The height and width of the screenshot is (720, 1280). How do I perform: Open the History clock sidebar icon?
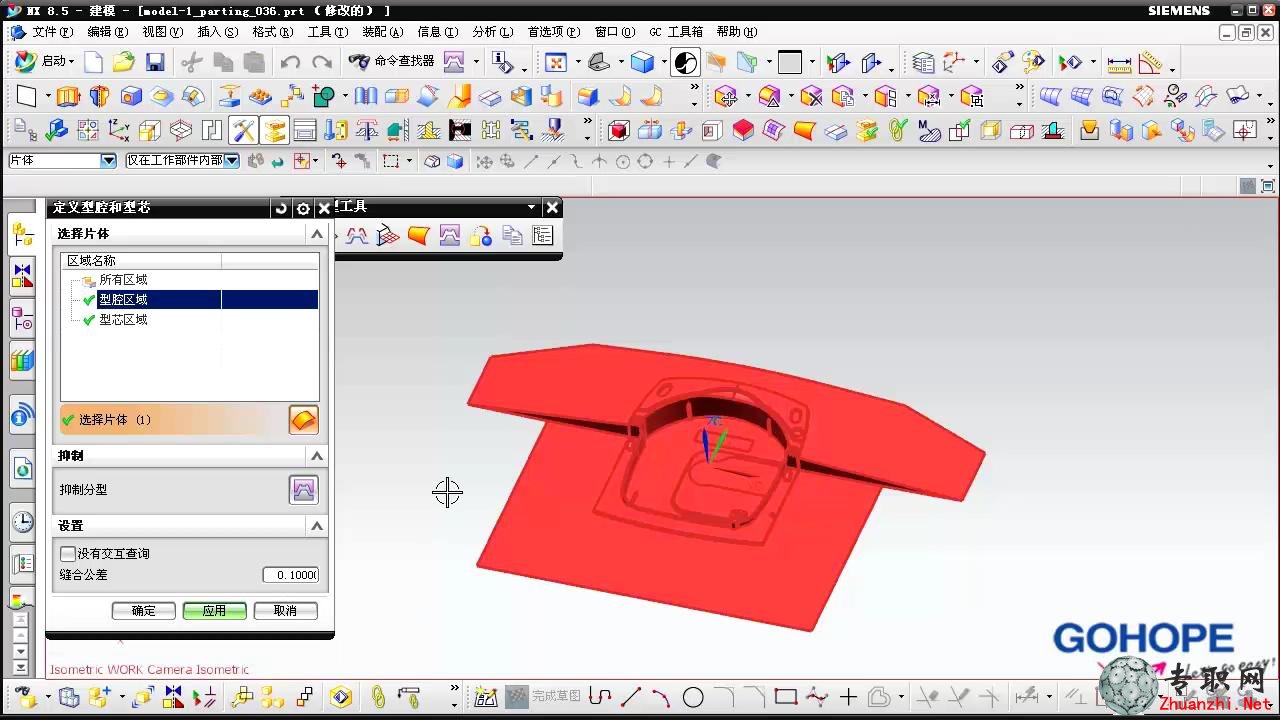(x=22, y=521)
